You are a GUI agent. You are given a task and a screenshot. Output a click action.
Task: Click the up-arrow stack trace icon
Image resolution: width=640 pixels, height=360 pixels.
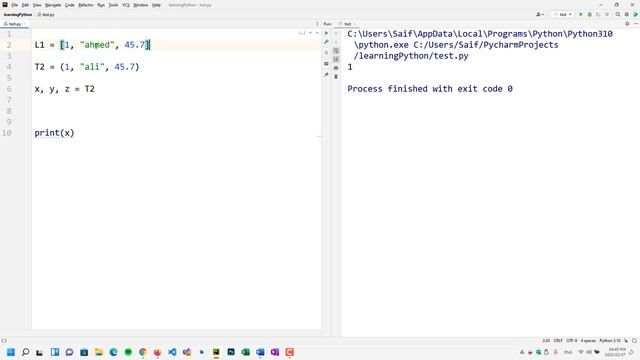(336, 33)
